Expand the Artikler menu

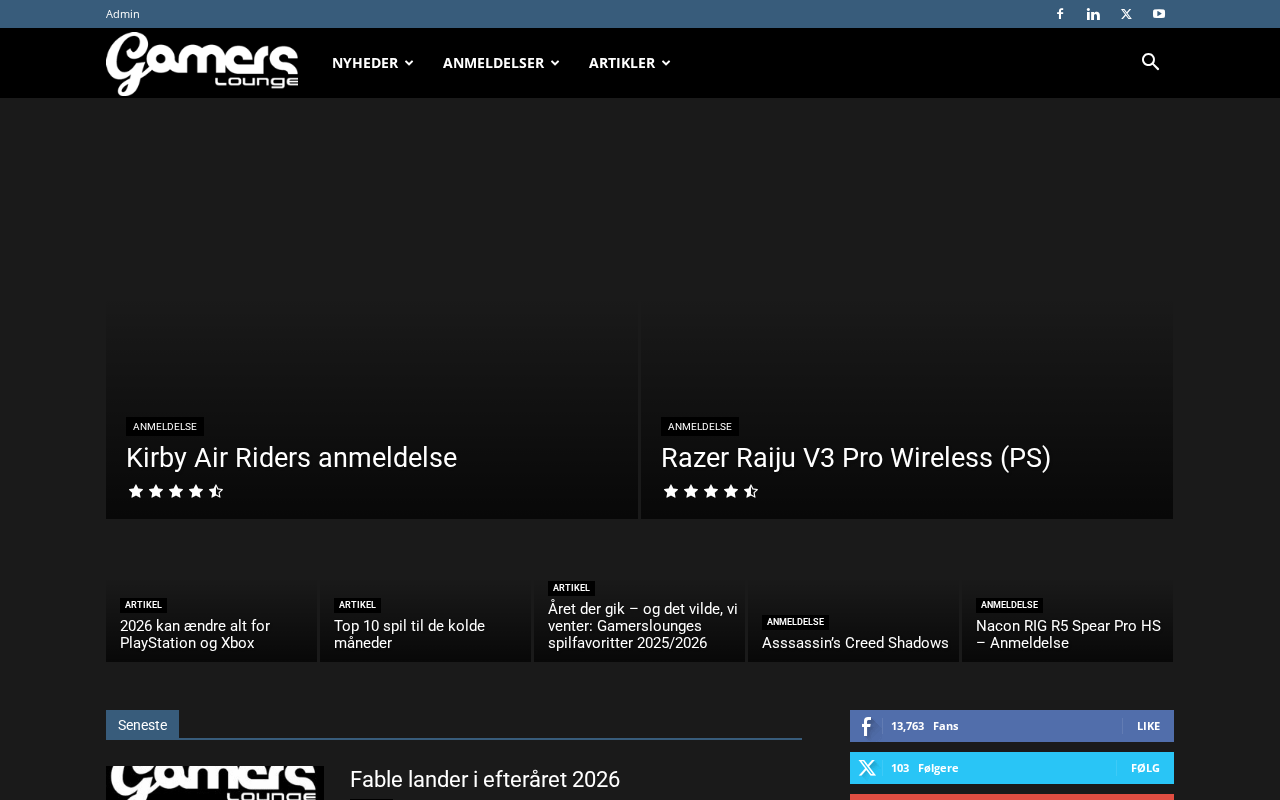click(629, 63)
